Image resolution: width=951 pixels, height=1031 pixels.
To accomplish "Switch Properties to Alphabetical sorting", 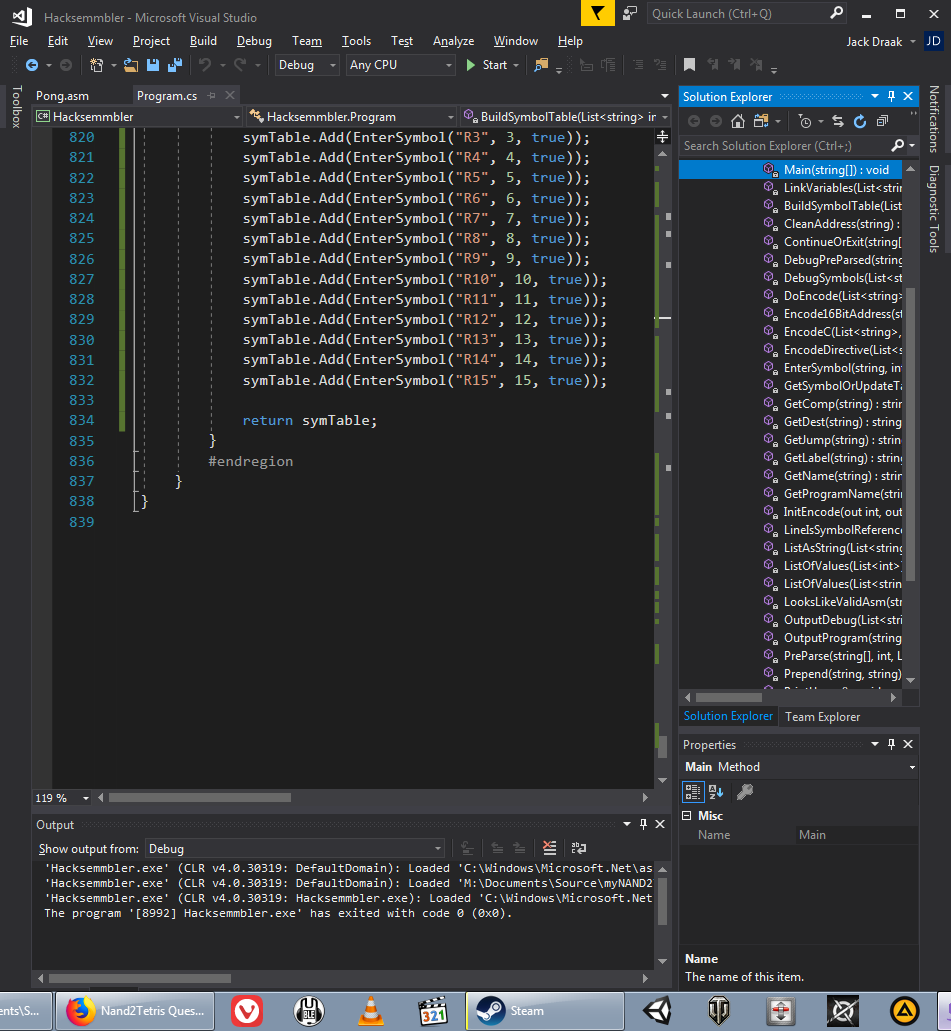I will (x=717, y=792).
